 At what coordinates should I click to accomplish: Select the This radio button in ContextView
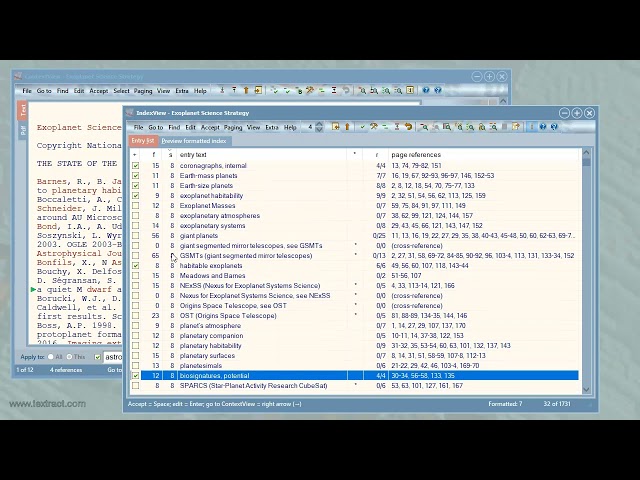pyautogui.click(x=69, y=357)
